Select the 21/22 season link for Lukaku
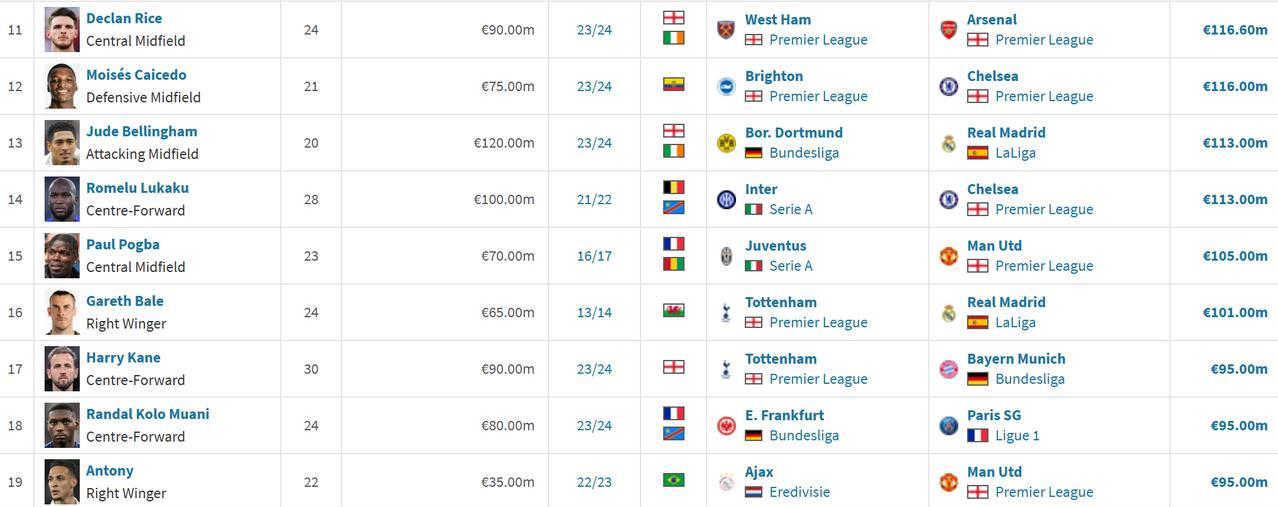The image size is (1278, 507). [594, 199]
